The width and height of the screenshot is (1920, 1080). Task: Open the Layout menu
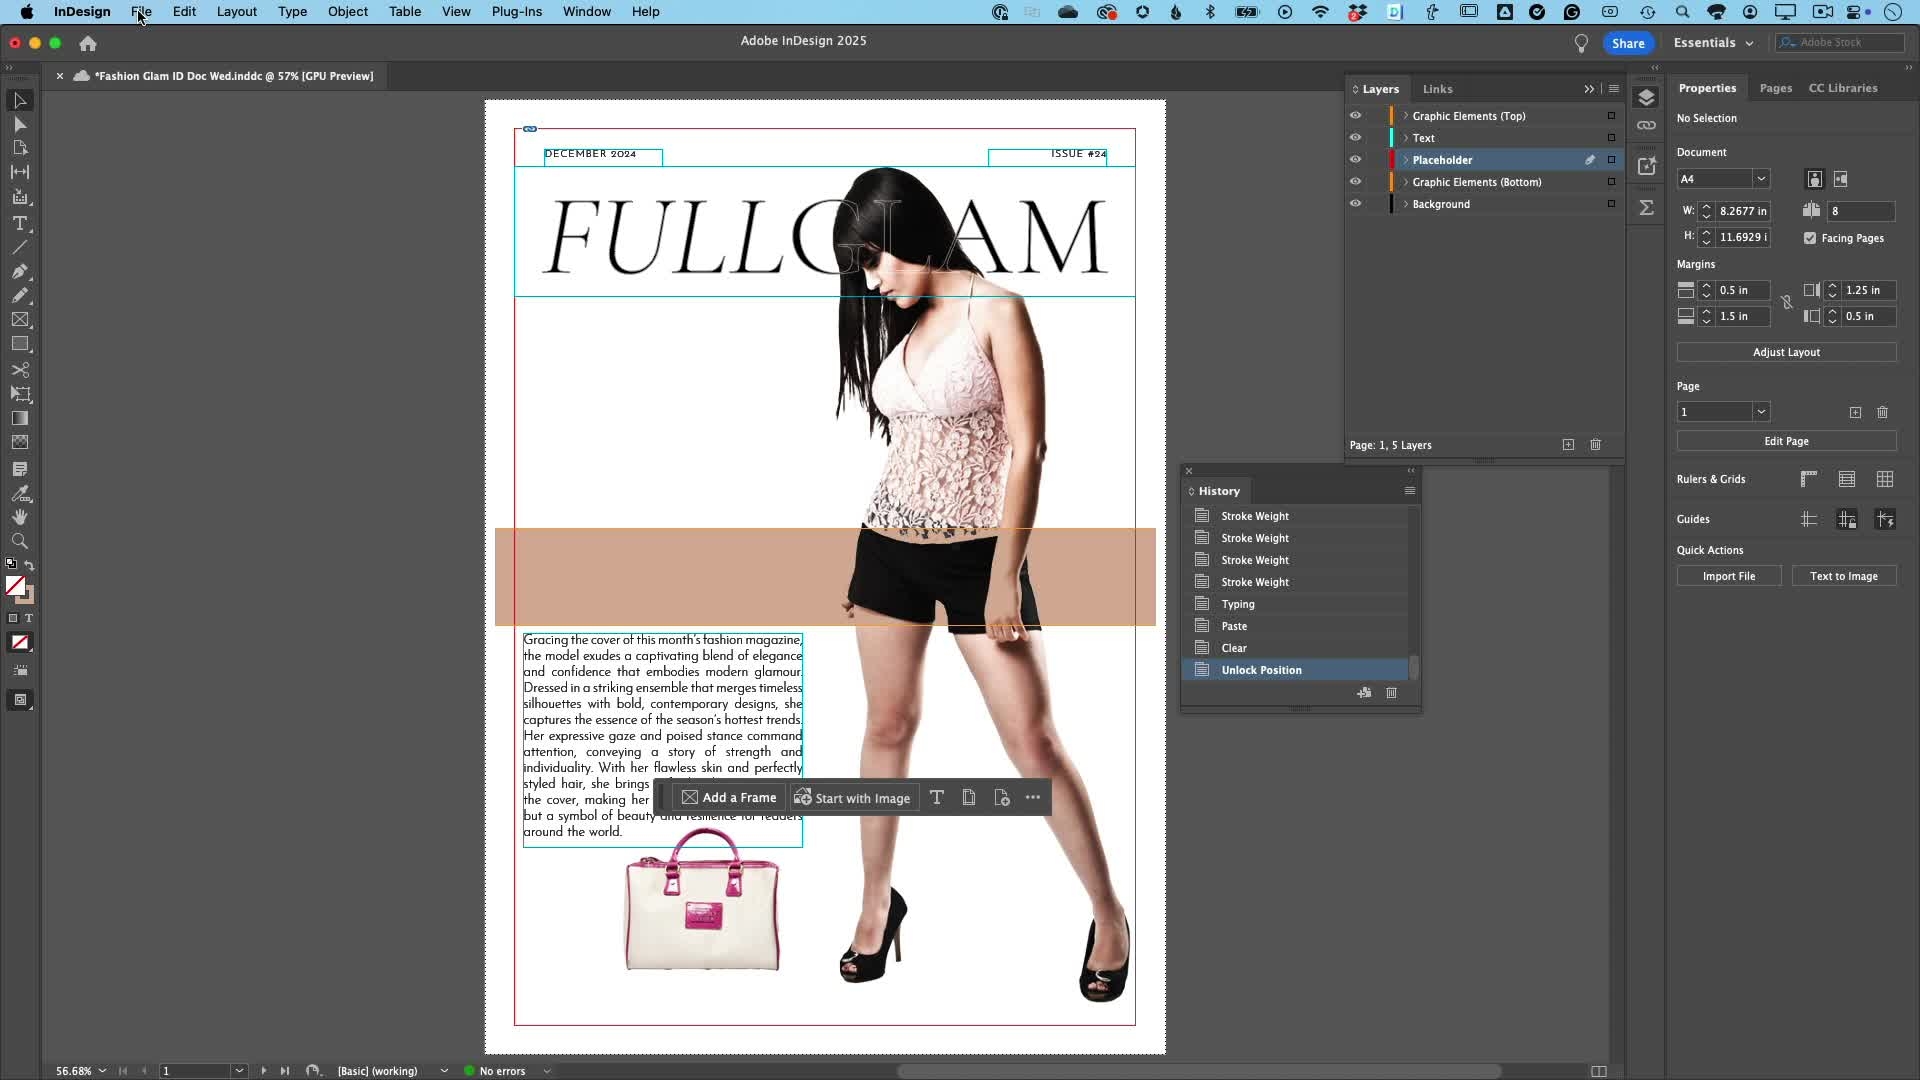(x=237, y=12)
